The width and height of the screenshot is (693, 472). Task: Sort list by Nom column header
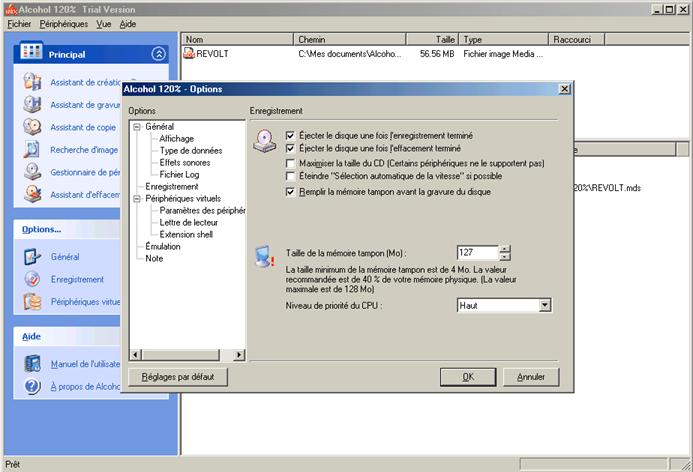point(237,39)
